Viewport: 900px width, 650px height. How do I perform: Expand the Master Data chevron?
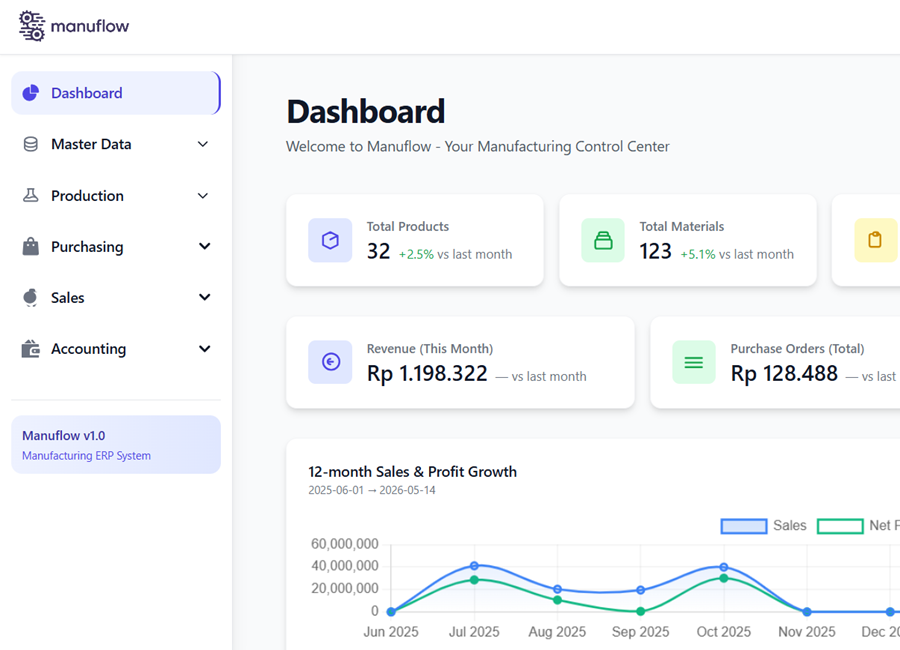click(203, 144)
